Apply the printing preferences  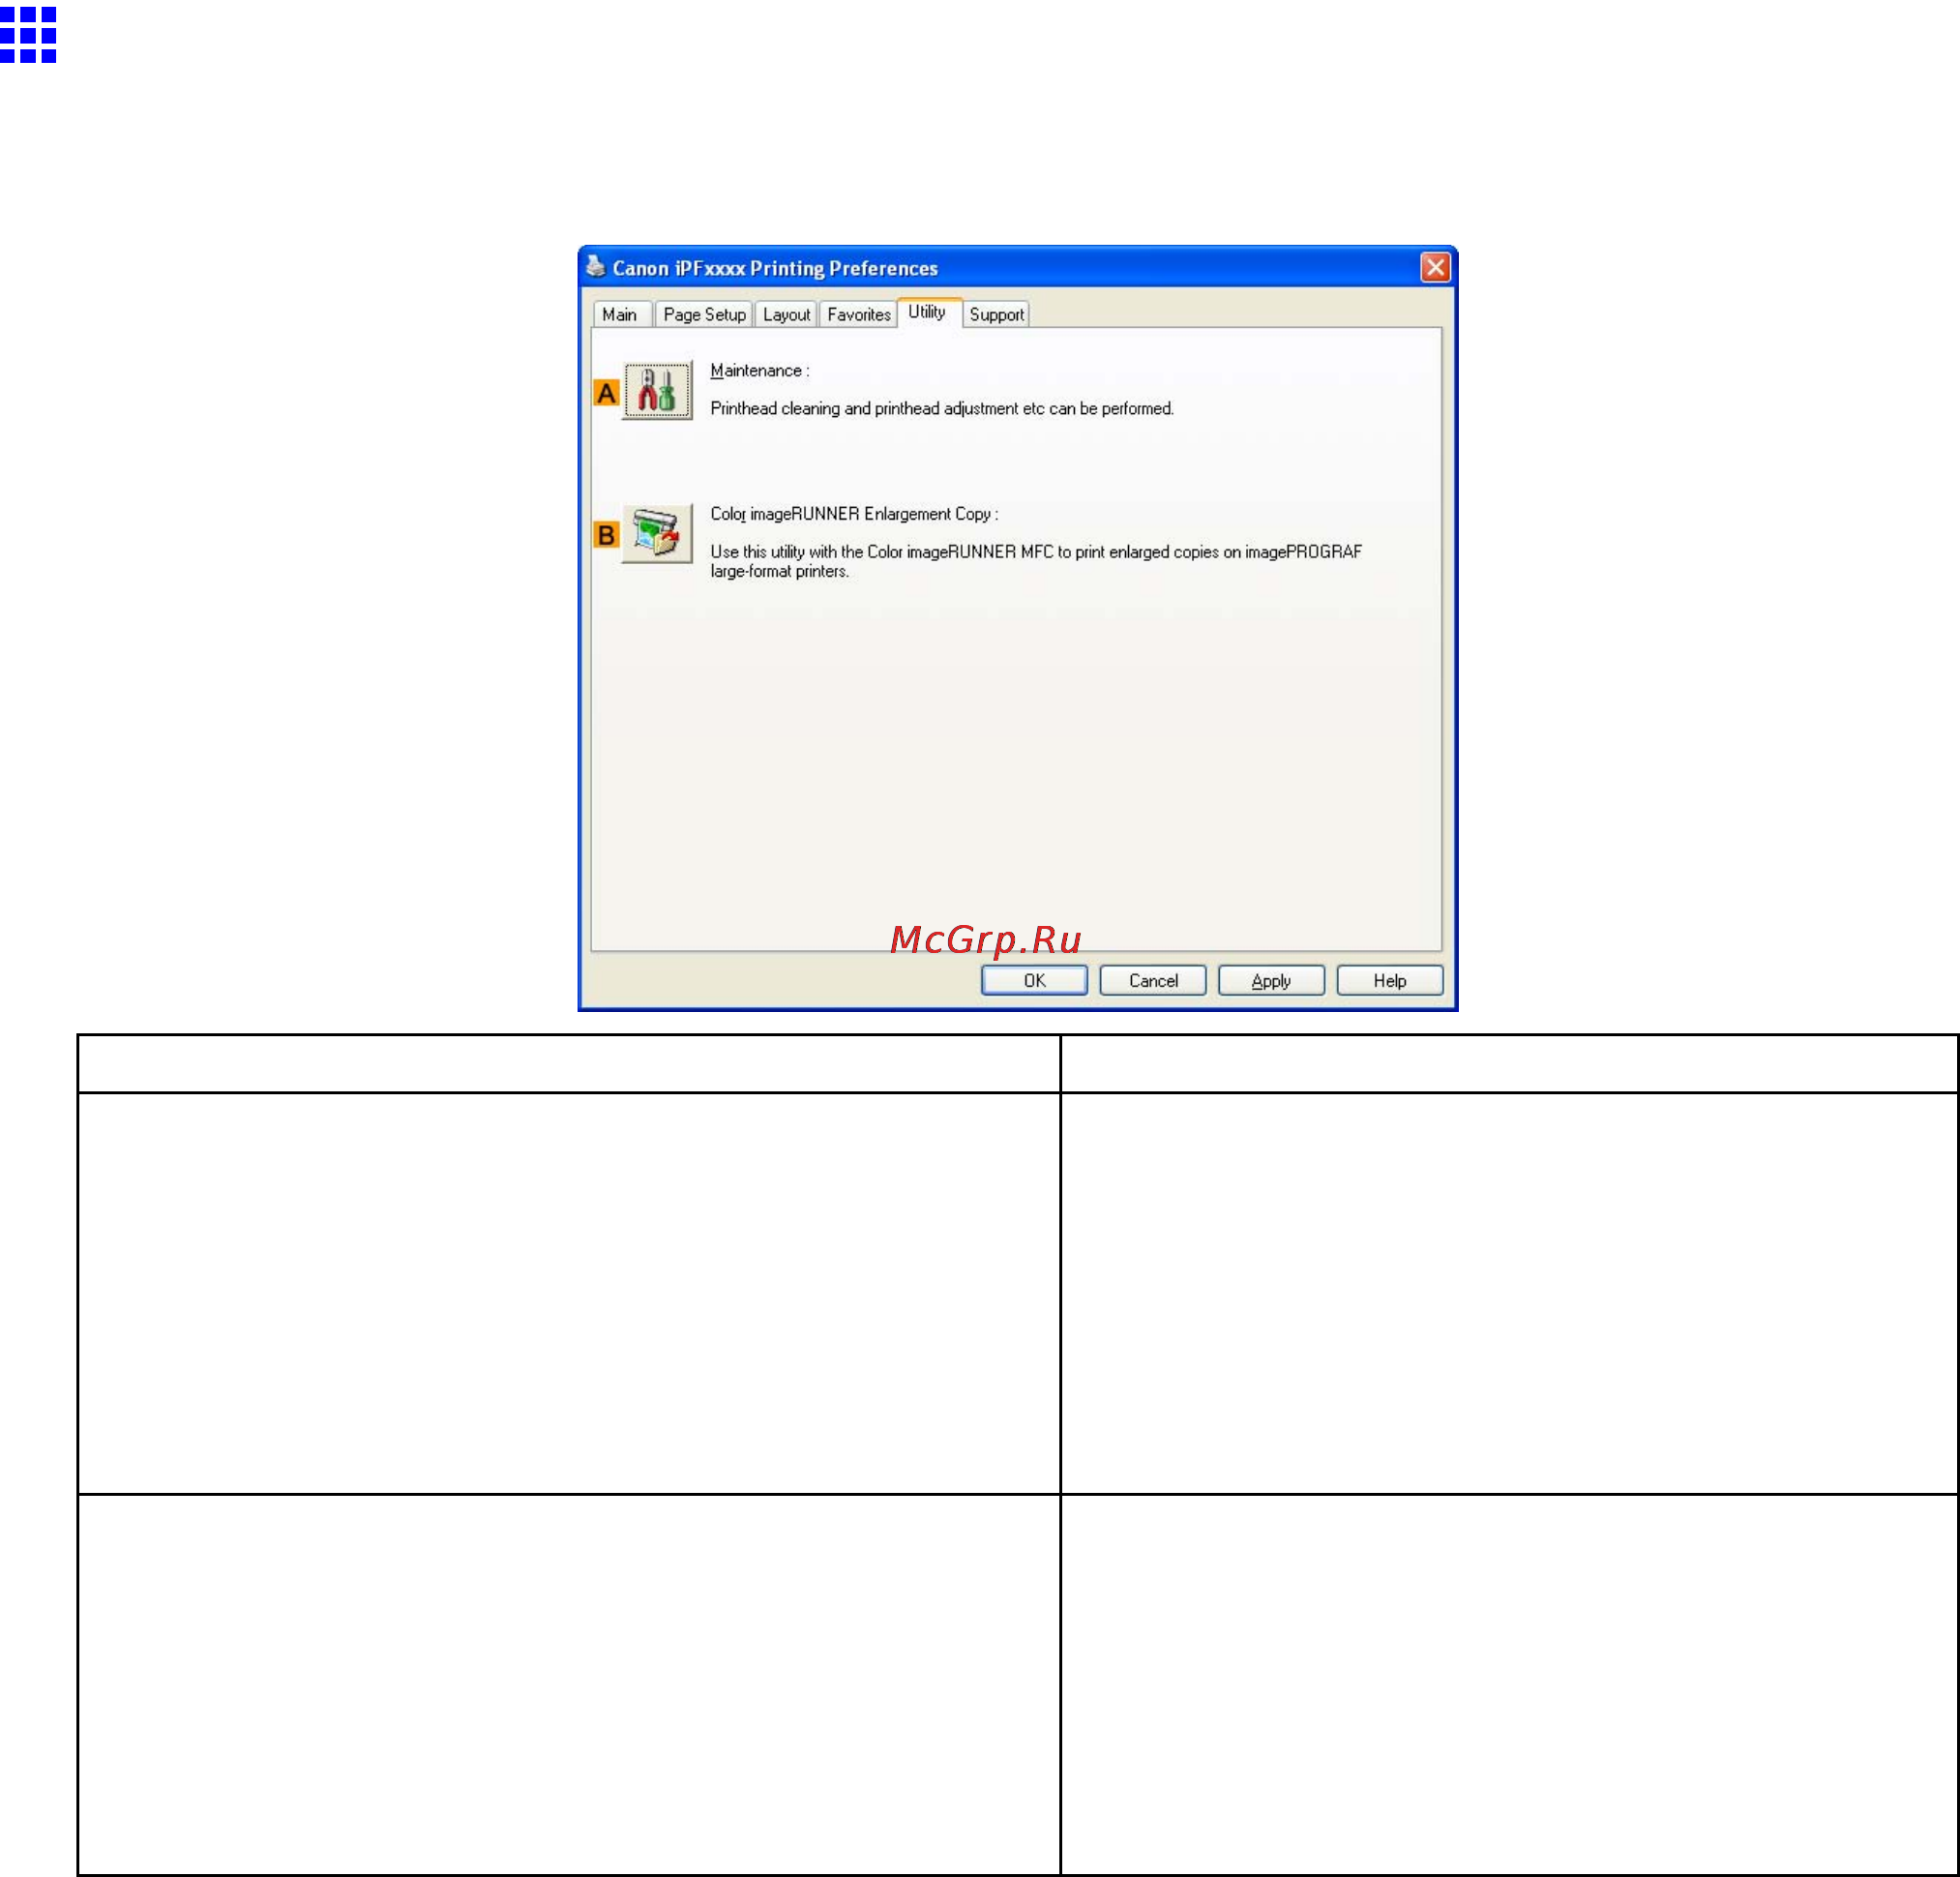click(1271, 980)
